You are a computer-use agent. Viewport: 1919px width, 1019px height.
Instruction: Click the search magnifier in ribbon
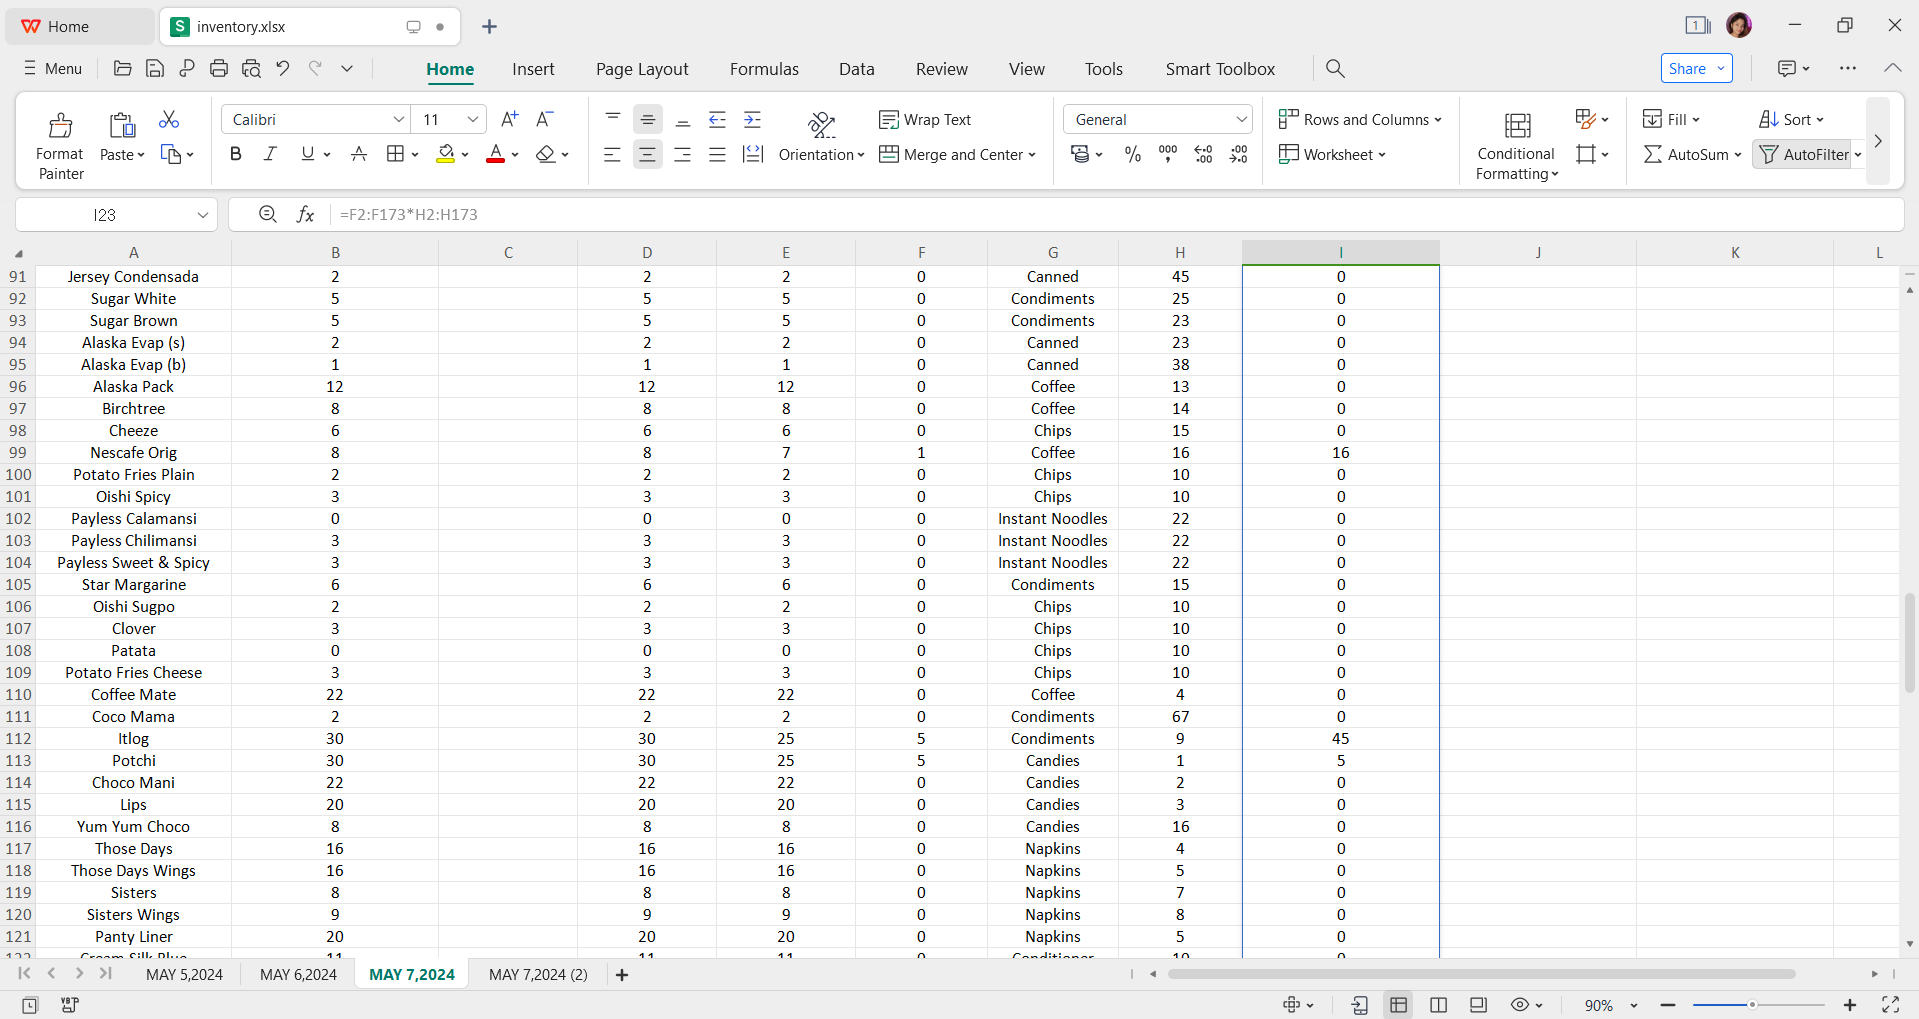(x=1335, y=68)
